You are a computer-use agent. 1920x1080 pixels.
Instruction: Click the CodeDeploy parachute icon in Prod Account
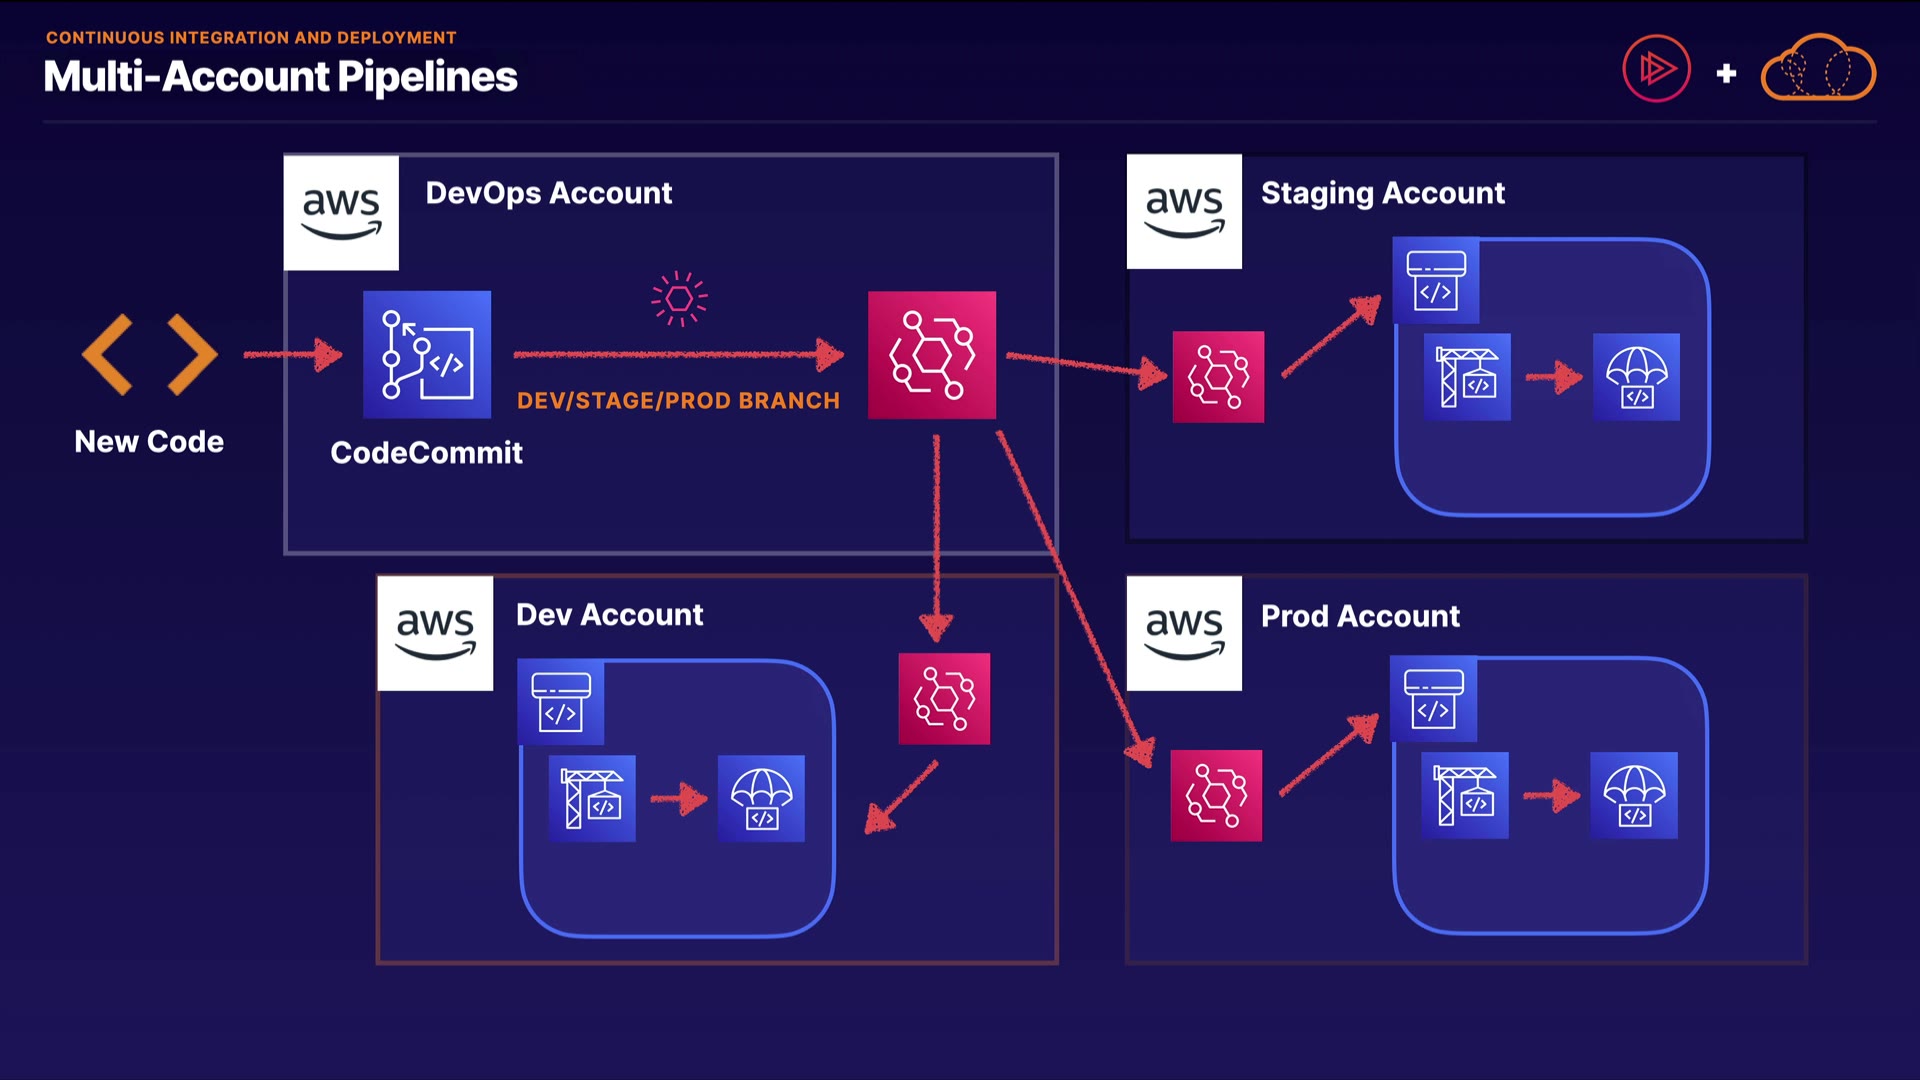tap(1634, 795)
